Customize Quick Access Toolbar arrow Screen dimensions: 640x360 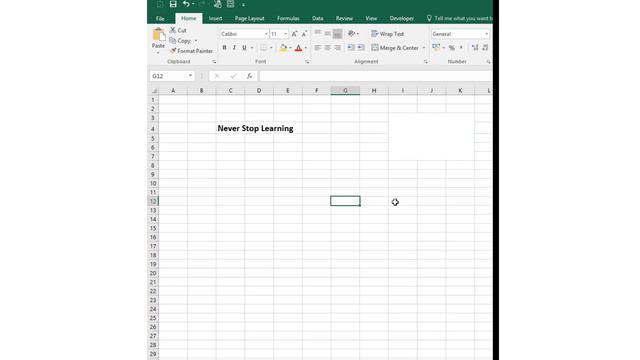coord(243,4)
